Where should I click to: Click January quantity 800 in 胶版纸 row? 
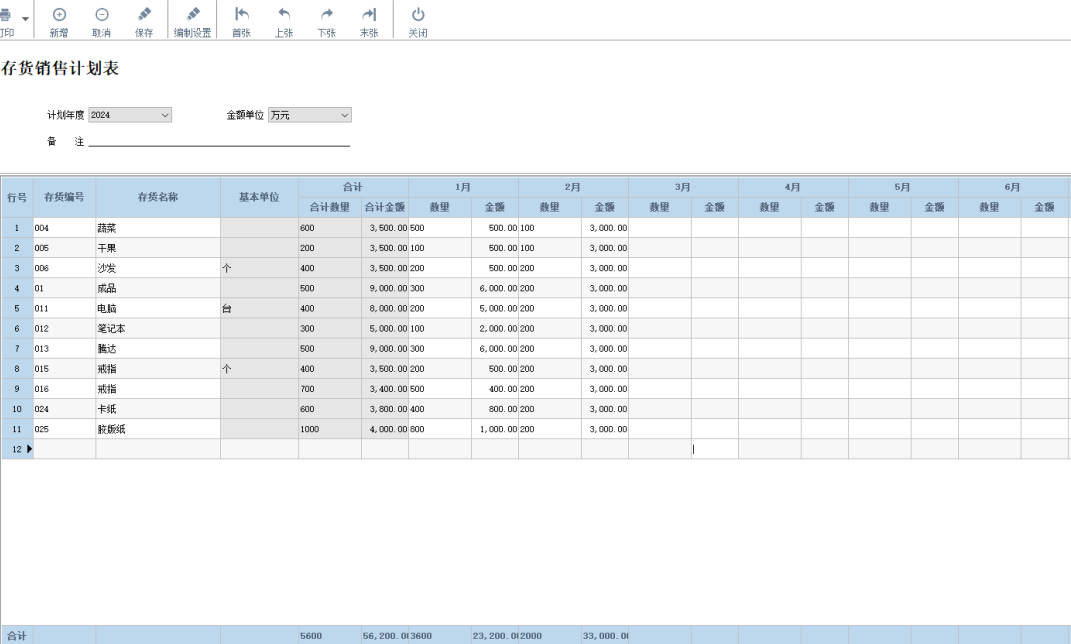439,430
